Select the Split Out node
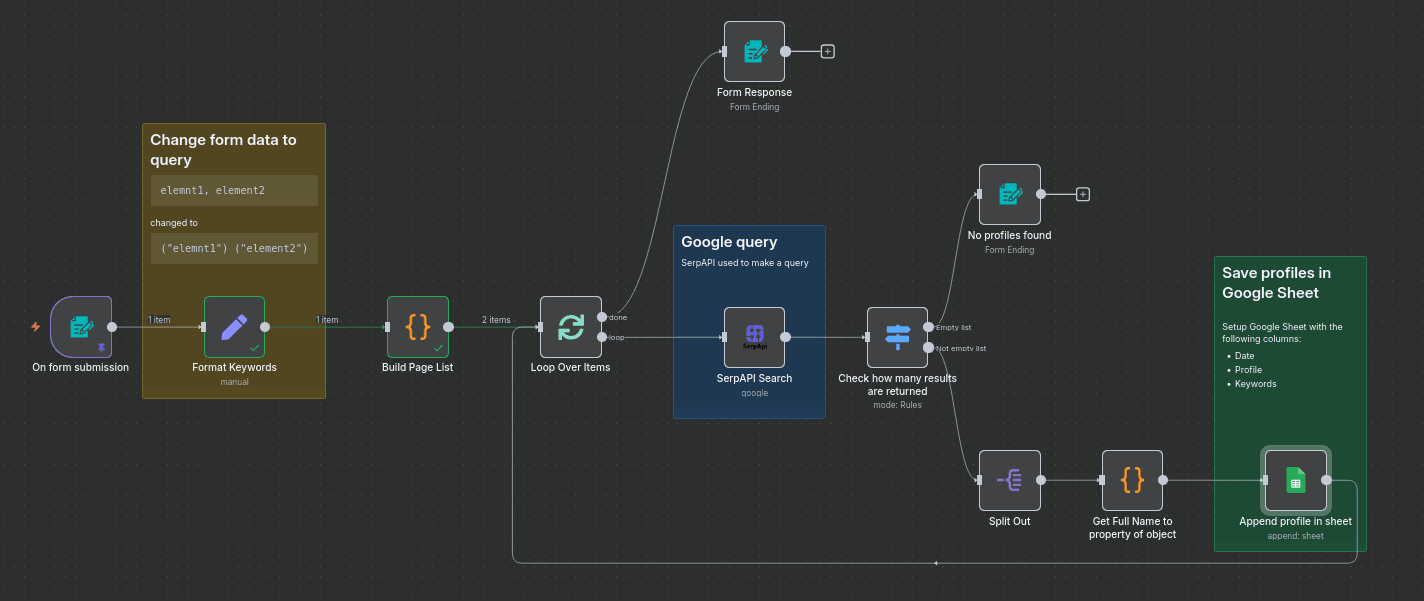This screenshot has height=601, width=1424. [1009, 480]
